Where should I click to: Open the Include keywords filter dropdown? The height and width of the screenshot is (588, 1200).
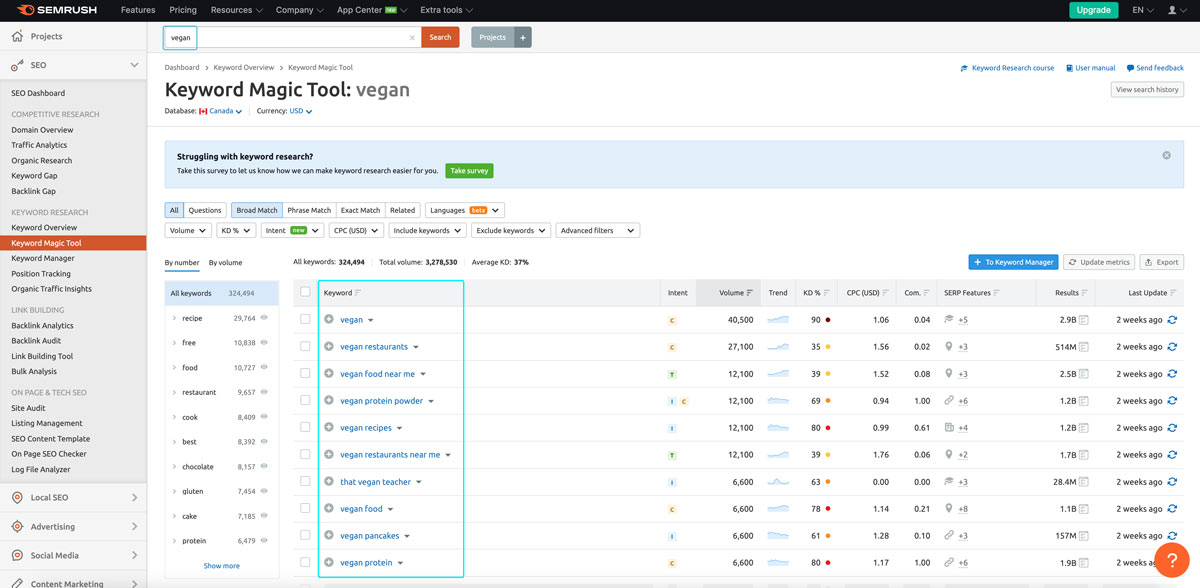pos(427,230)
